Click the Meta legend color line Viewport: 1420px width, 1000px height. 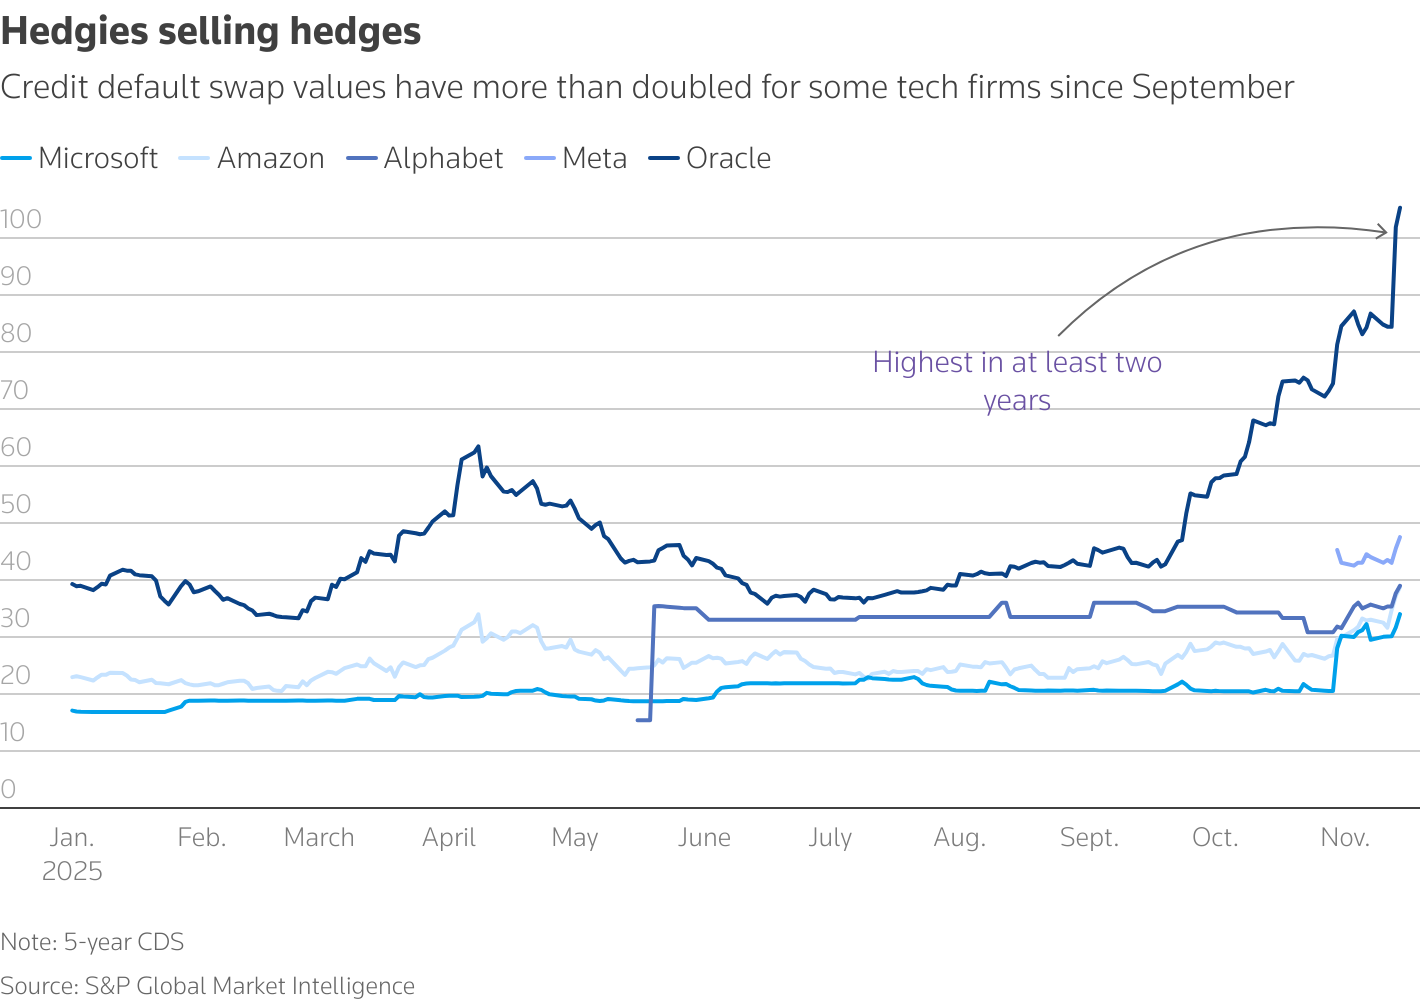pos(540,158)
